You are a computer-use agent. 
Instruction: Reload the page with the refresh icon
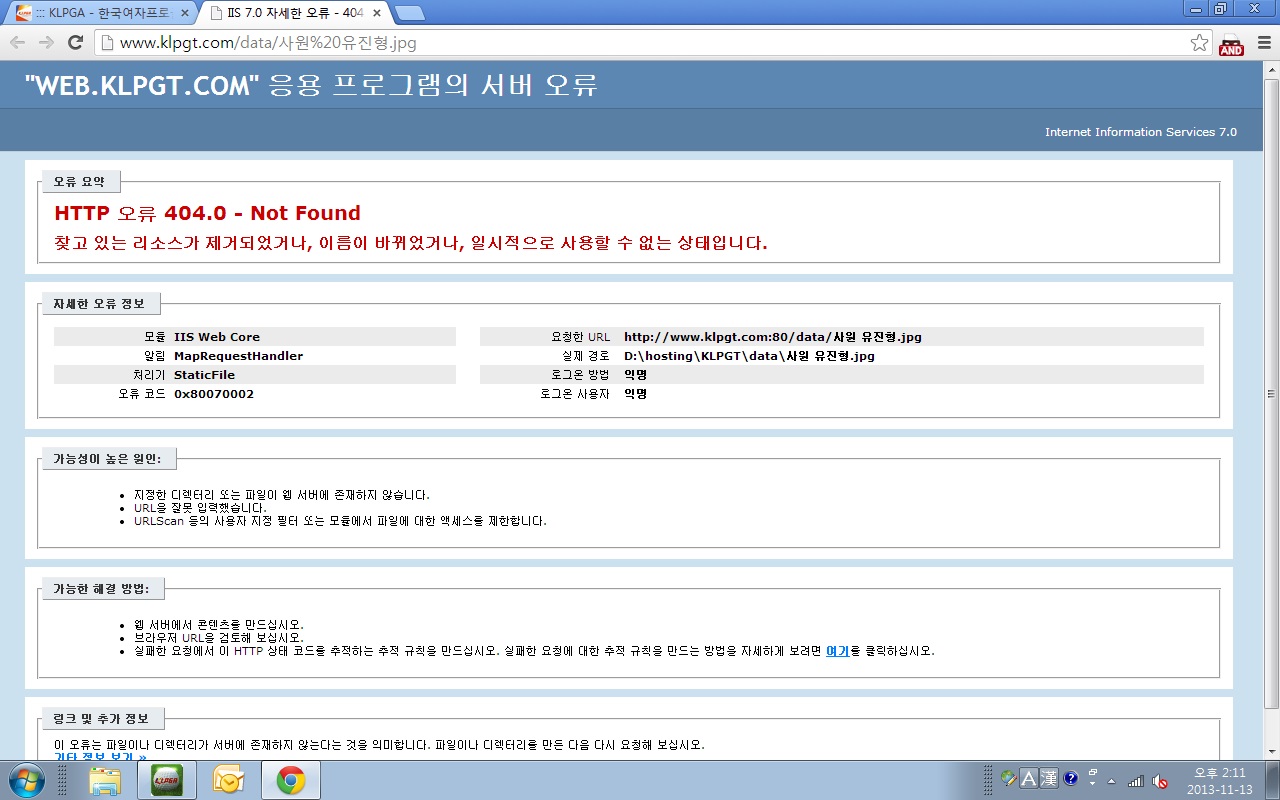point(75,43)
